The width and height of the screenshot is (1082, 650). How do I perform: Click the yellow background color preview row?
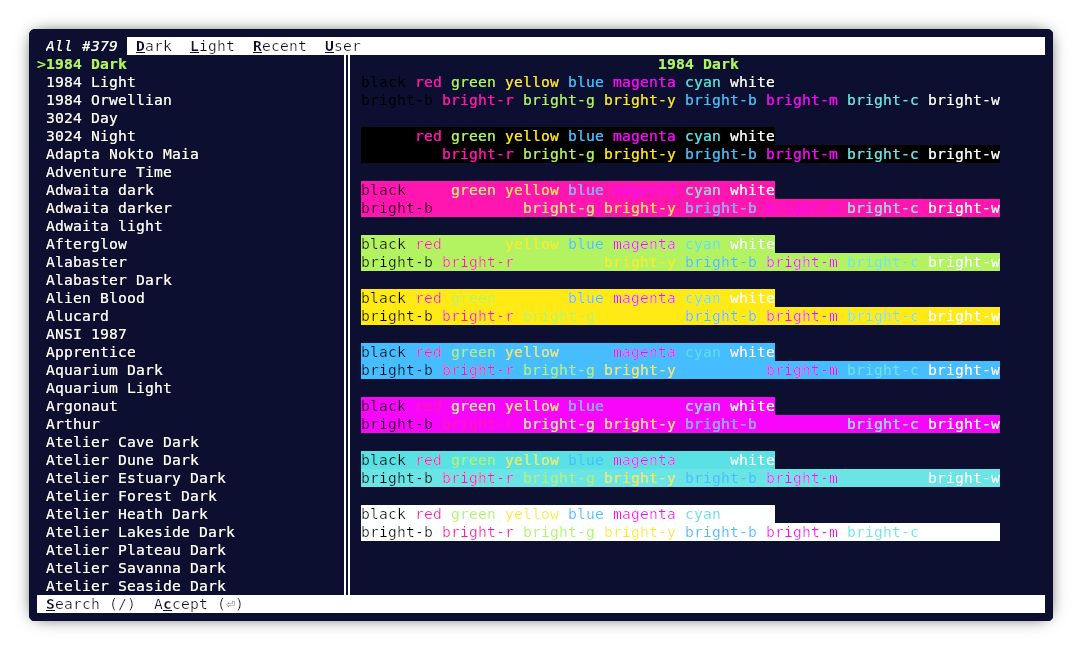[x=680, y=307]
